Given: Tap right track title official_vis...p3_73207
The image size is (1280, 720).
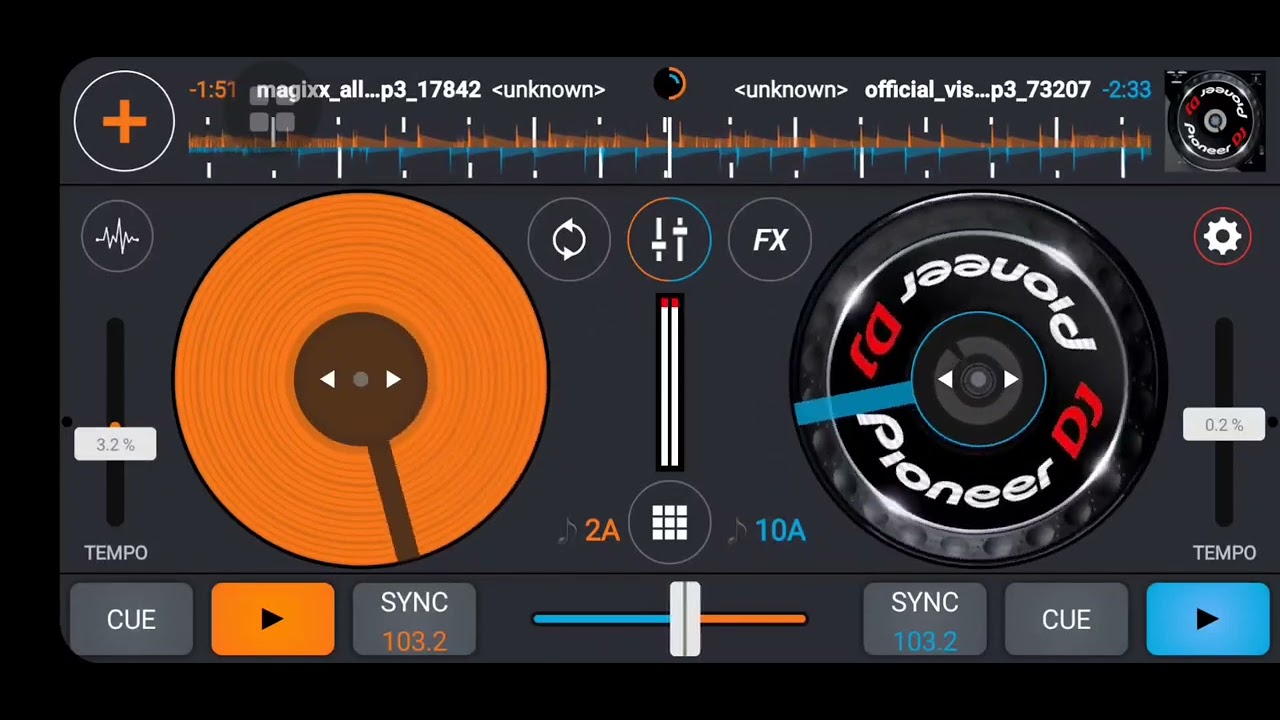Looking at the screenshot, I should tap(977, 90).
